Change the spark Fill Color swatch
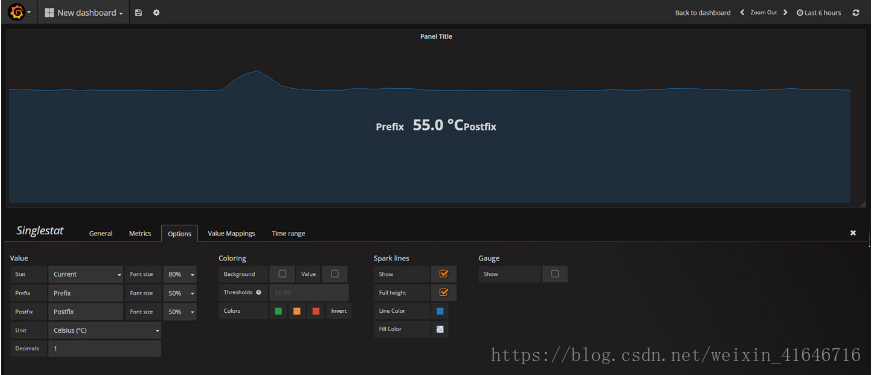This screenshot has height=375, width=872. [x=440, y=329]
